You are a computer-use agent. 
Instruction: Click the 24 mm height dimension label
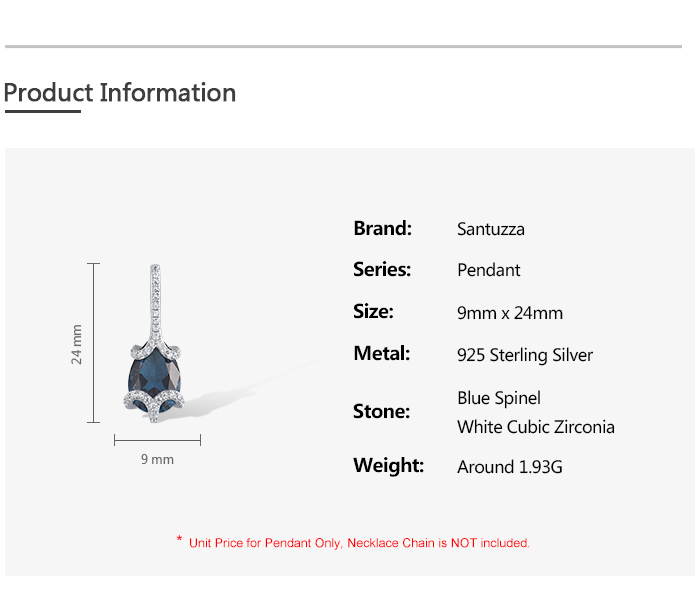77,344
